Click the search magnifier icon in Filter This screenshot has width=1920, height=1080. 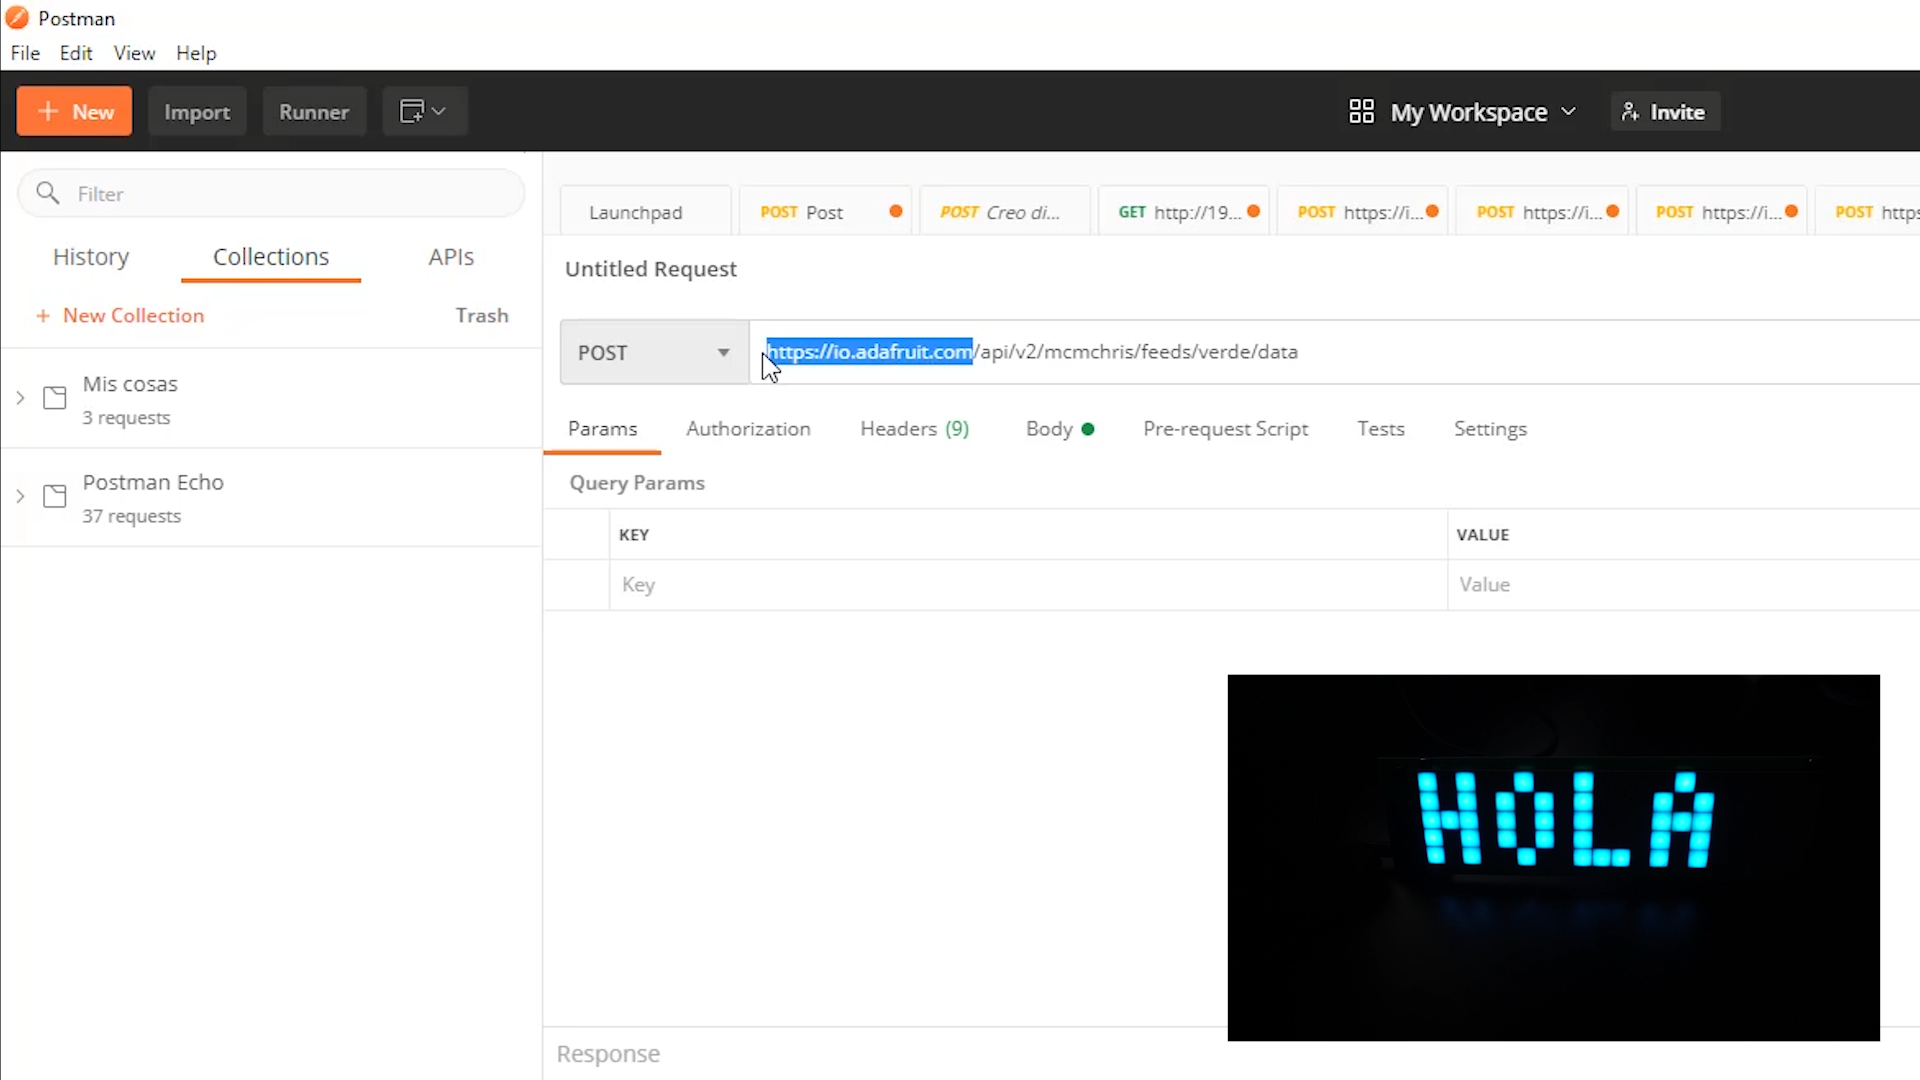(48, 193)
